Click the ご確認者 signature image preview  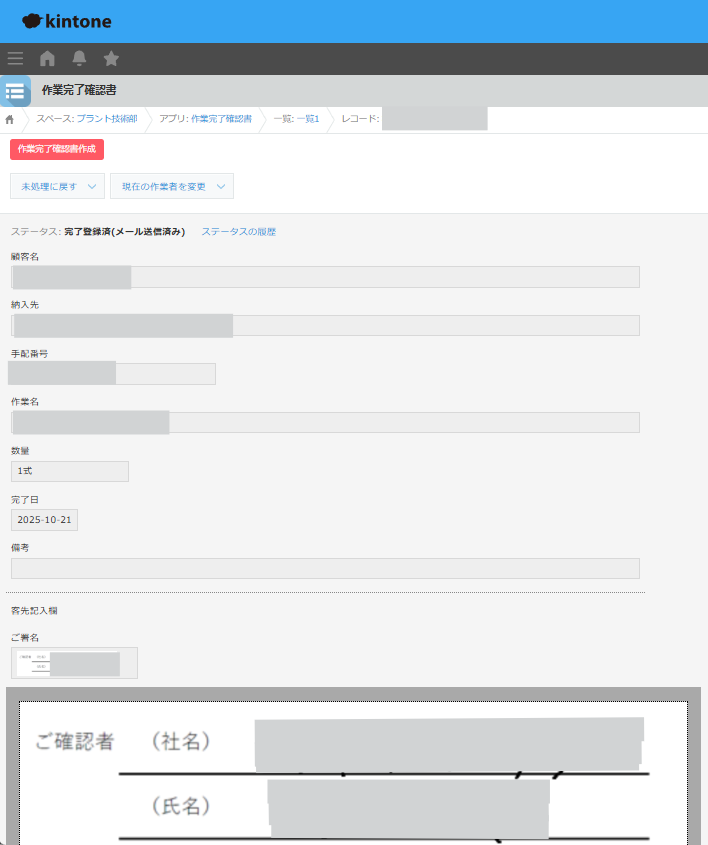pos(353,772)
